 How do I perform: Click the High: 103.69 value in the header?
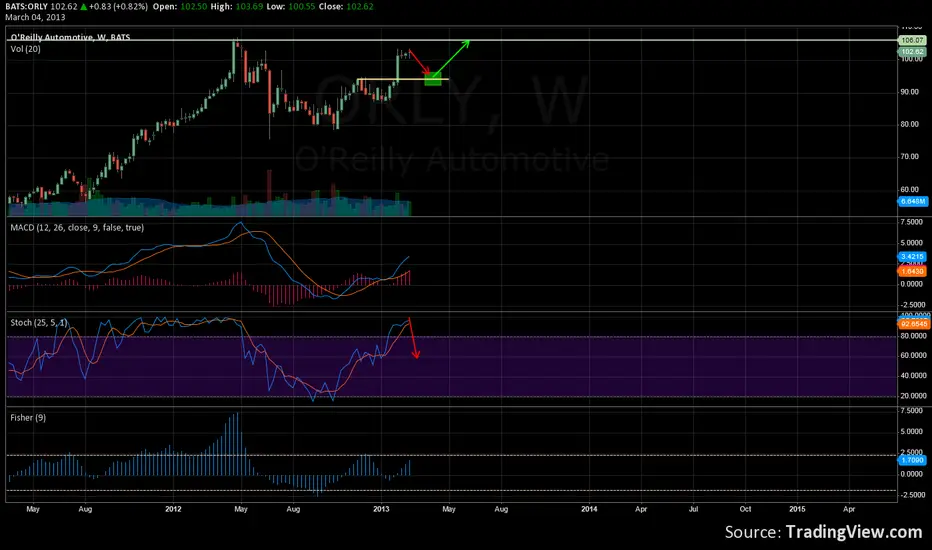[237, 7]
